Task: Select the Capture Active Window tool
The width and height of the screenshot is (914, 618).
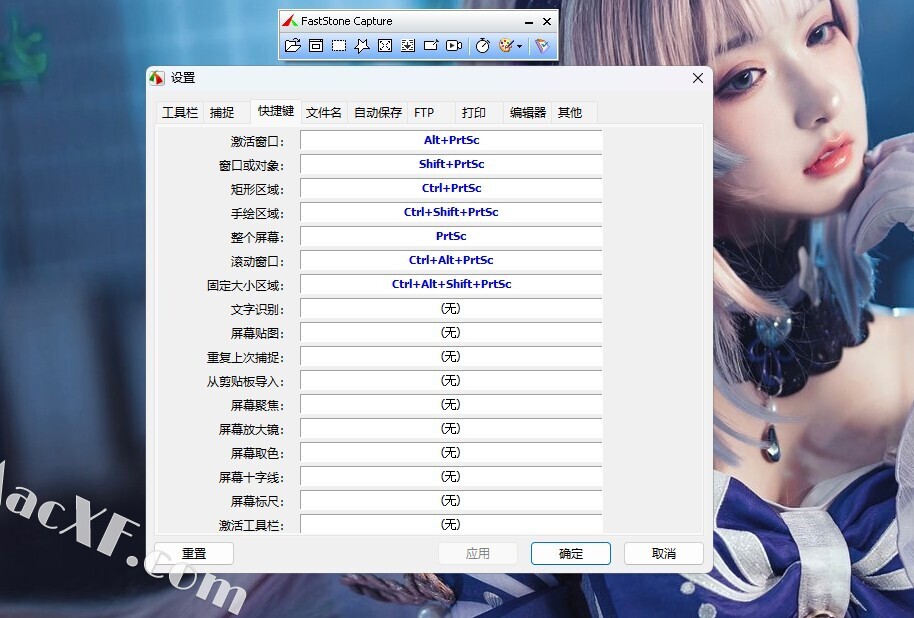Action: pos(316,45)
